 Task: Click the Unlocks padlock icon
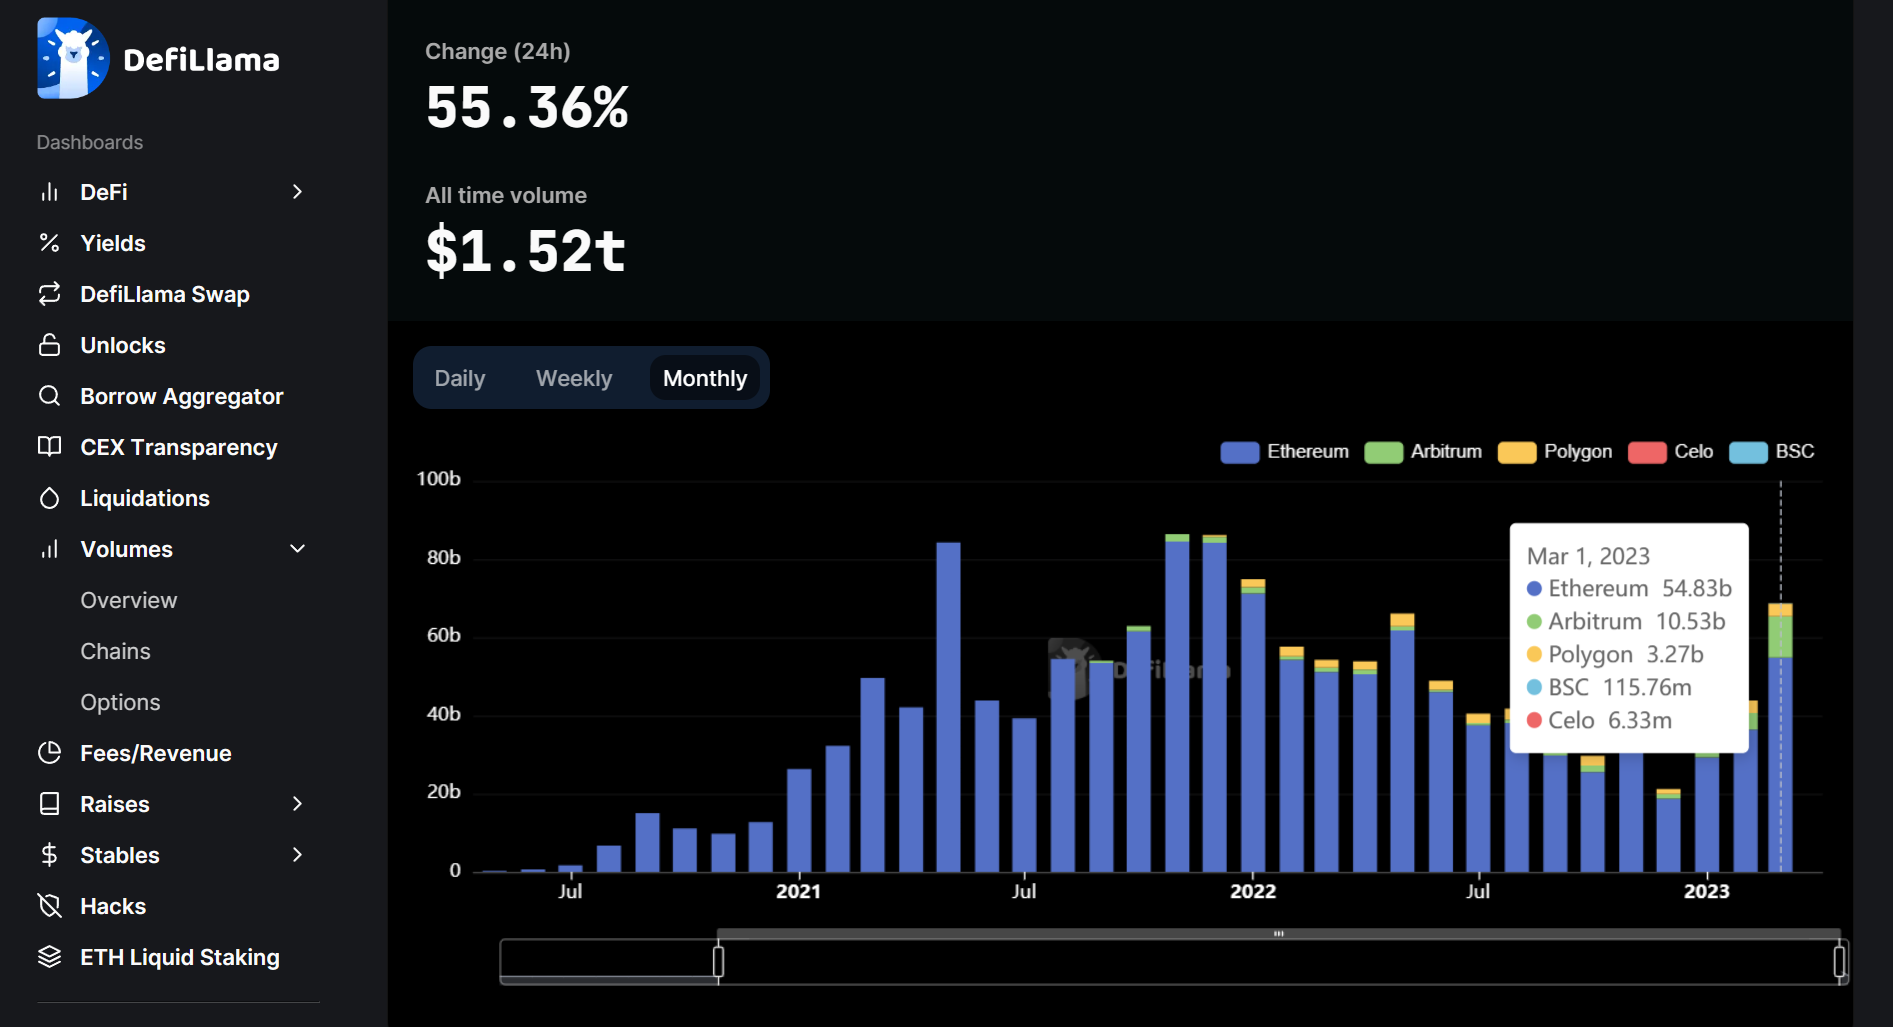pos(49,345)
